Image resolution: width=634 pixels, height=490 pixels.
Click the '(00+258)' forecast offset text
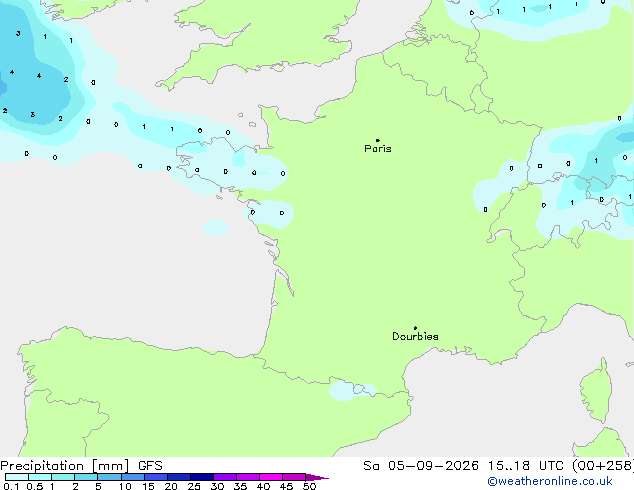tap(603, 466)
